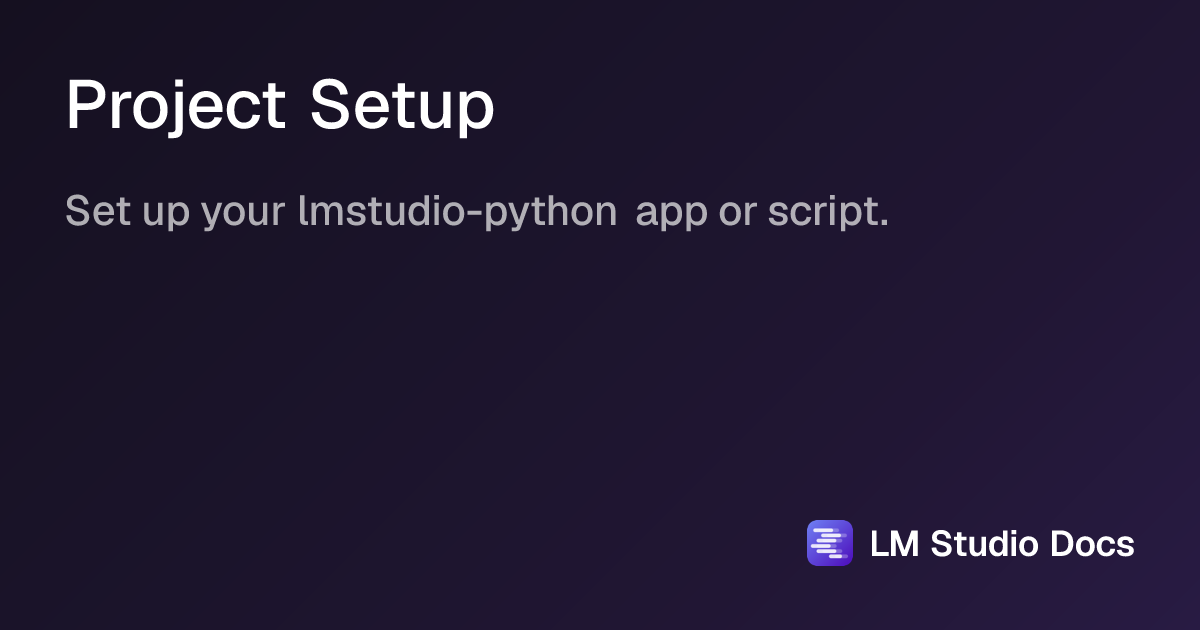Click the word Docs beside the logo
This screenshot has height=630, width=1200.
tap(1092, 544)
